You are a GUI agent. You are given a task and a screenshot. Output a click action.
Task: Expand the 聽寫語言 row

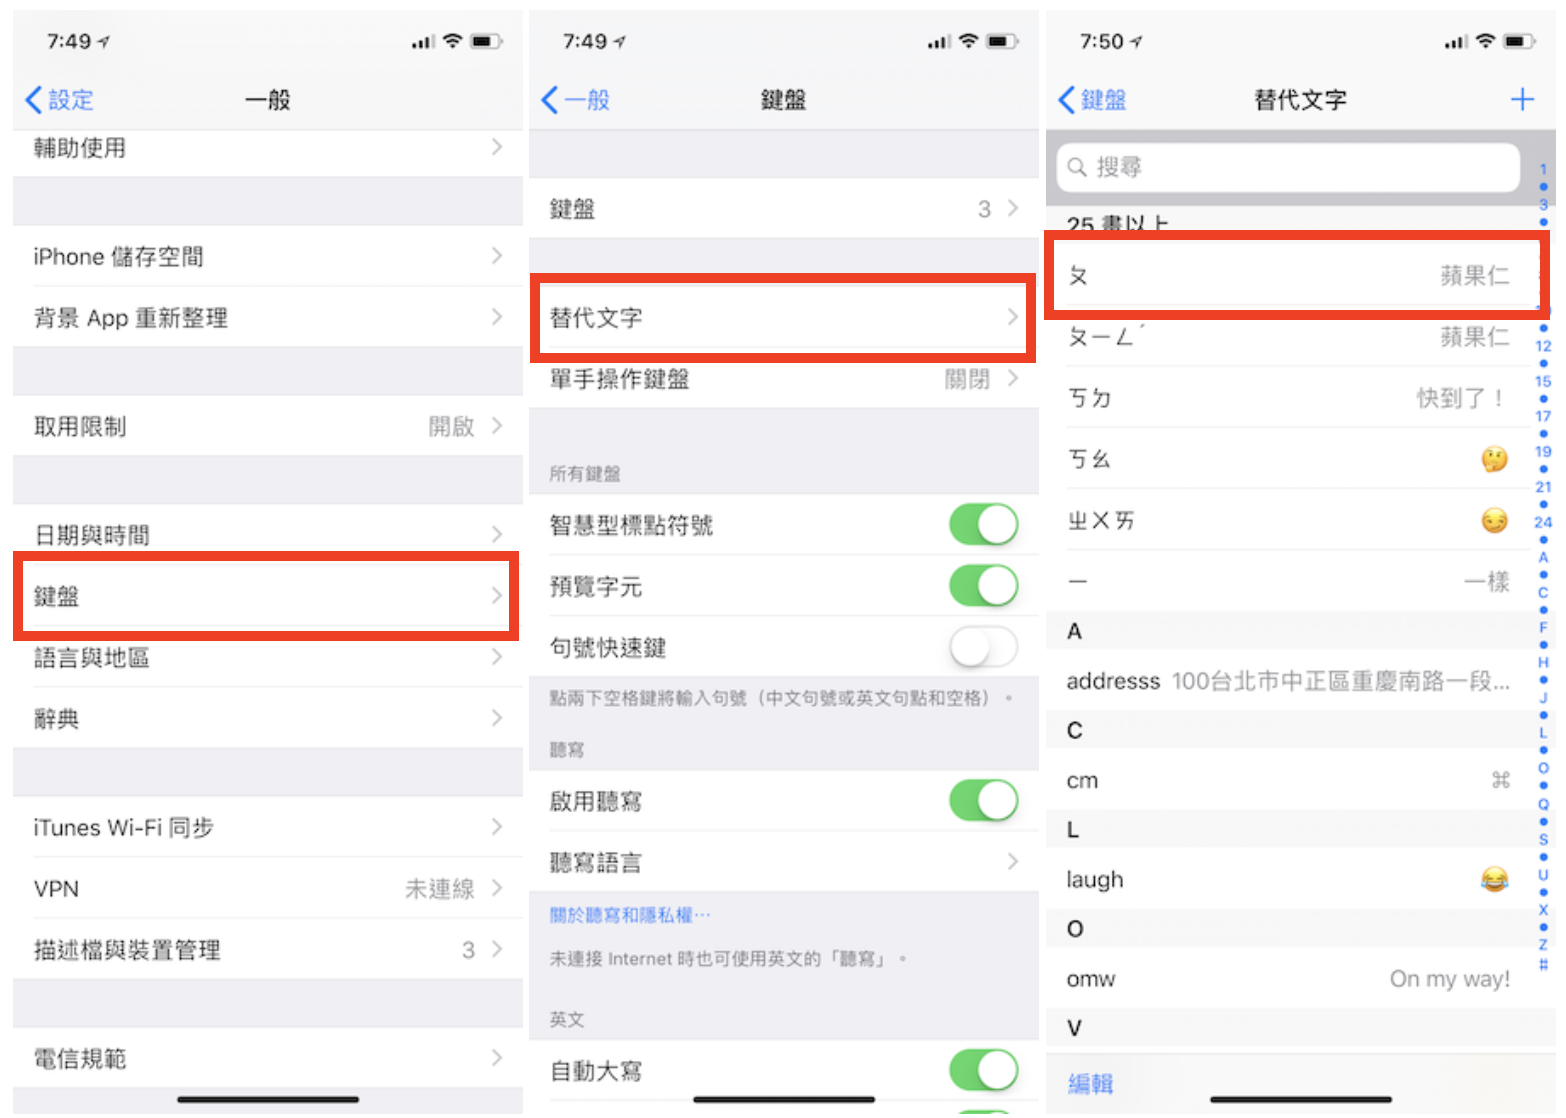784,862
